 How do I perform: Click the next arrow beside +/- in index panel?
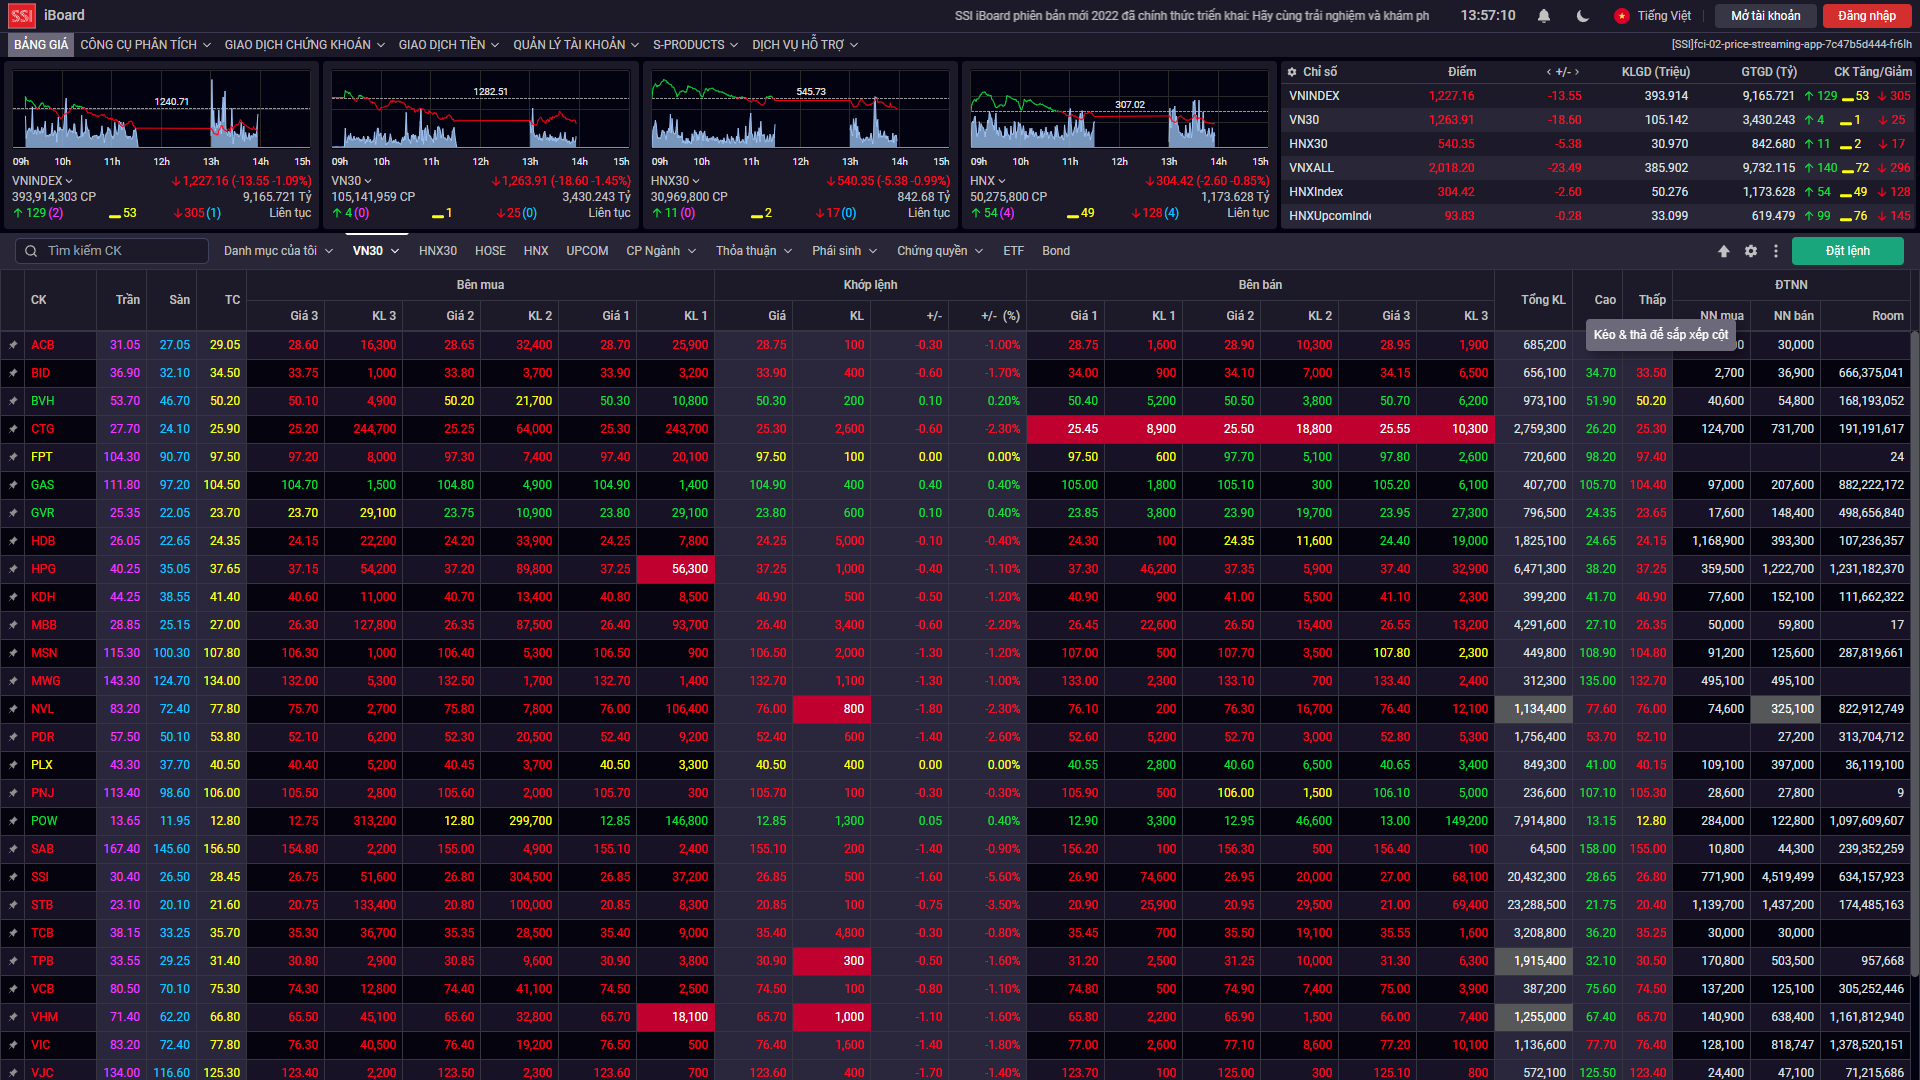(x=1577, y=72)
